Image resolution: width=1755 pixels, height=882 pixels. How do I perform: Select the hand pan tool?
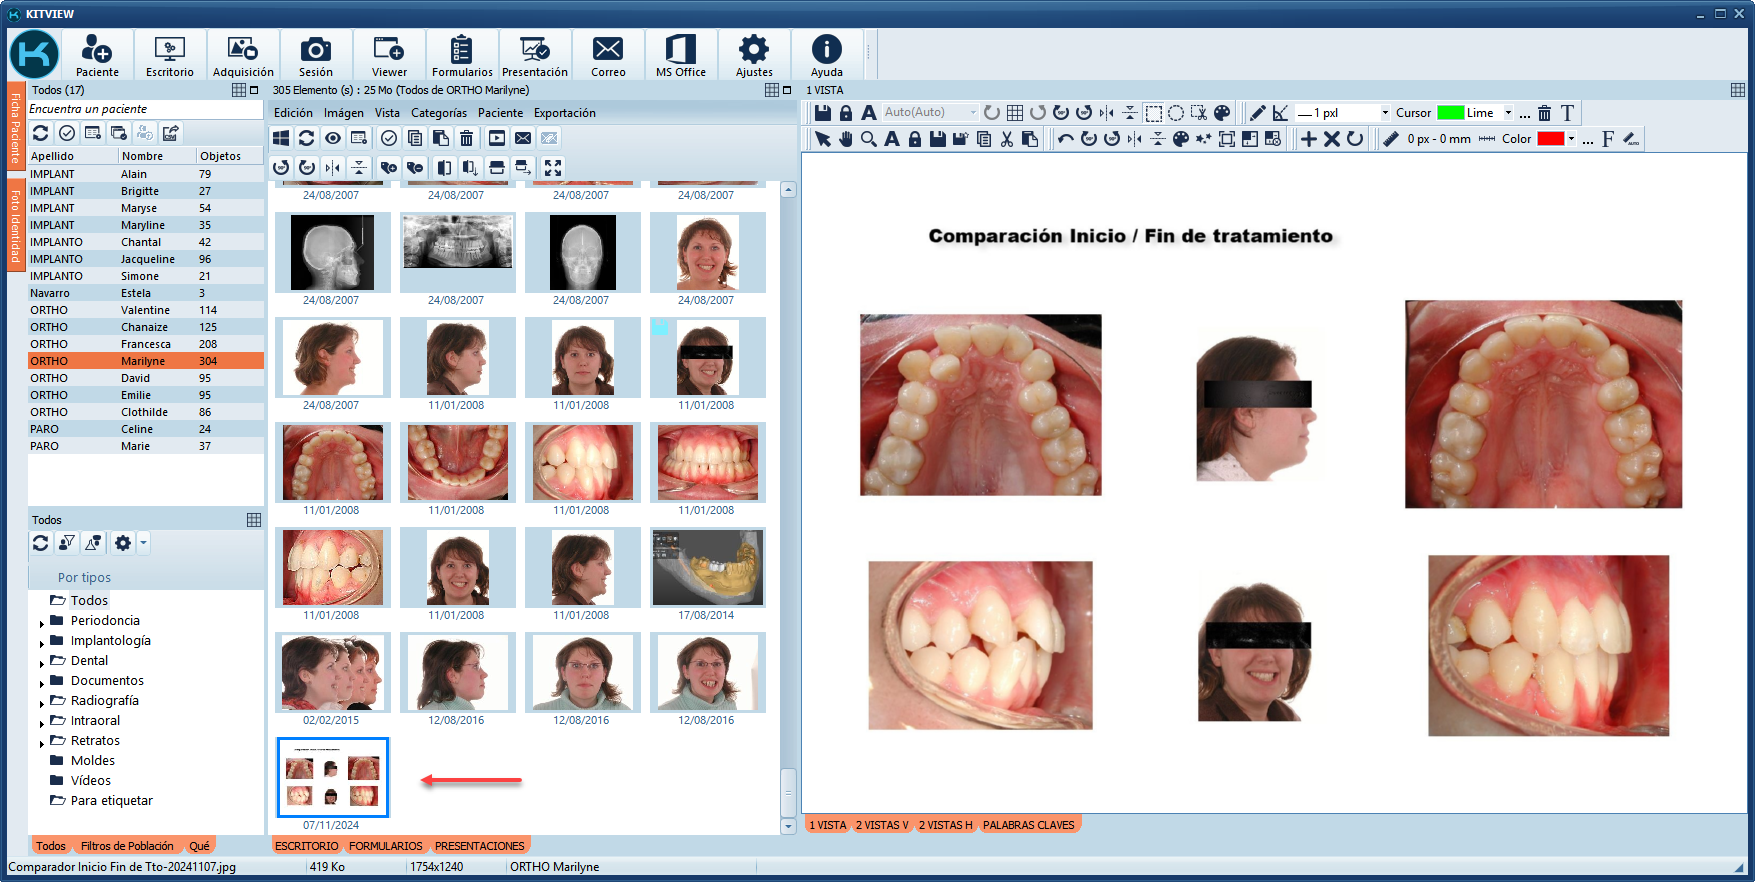click(846, 139)
